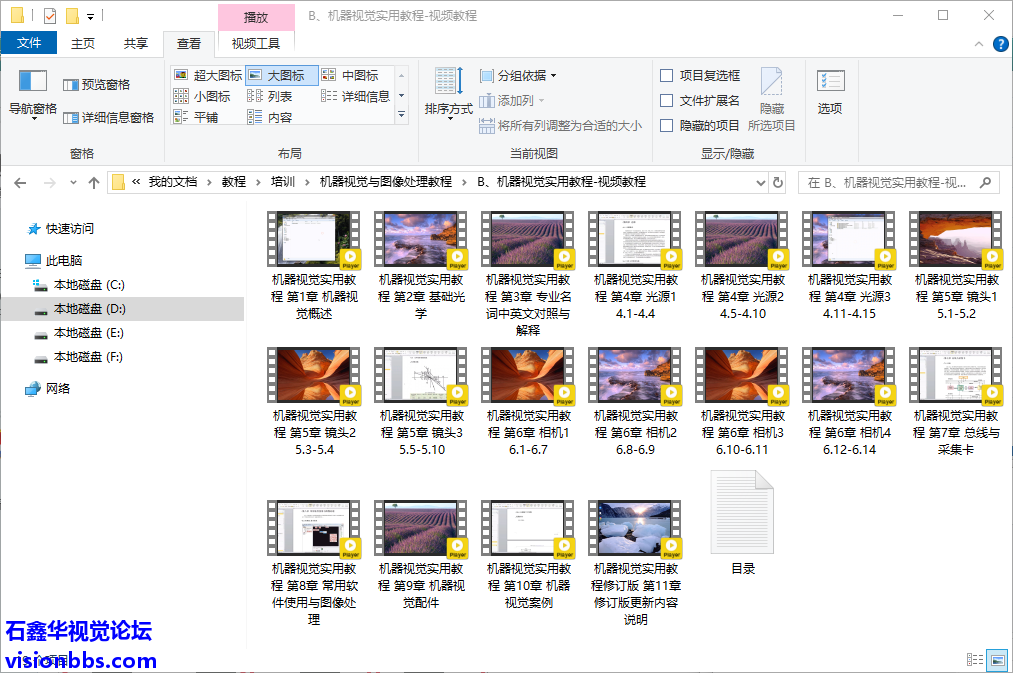Click the details view icon in status bar

pos(975,659)
